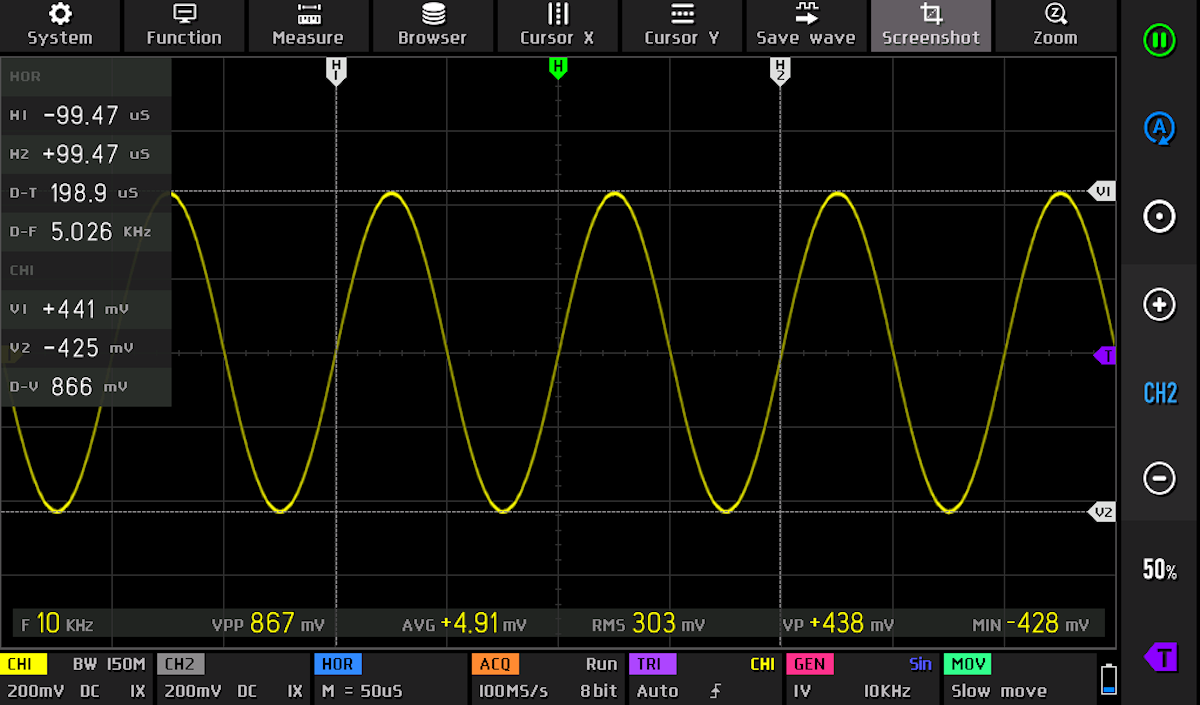The width and height of the screenshot is (1200, 705).
Task: Pause acquisition with green run/stop button
Action: [1159, 41]
